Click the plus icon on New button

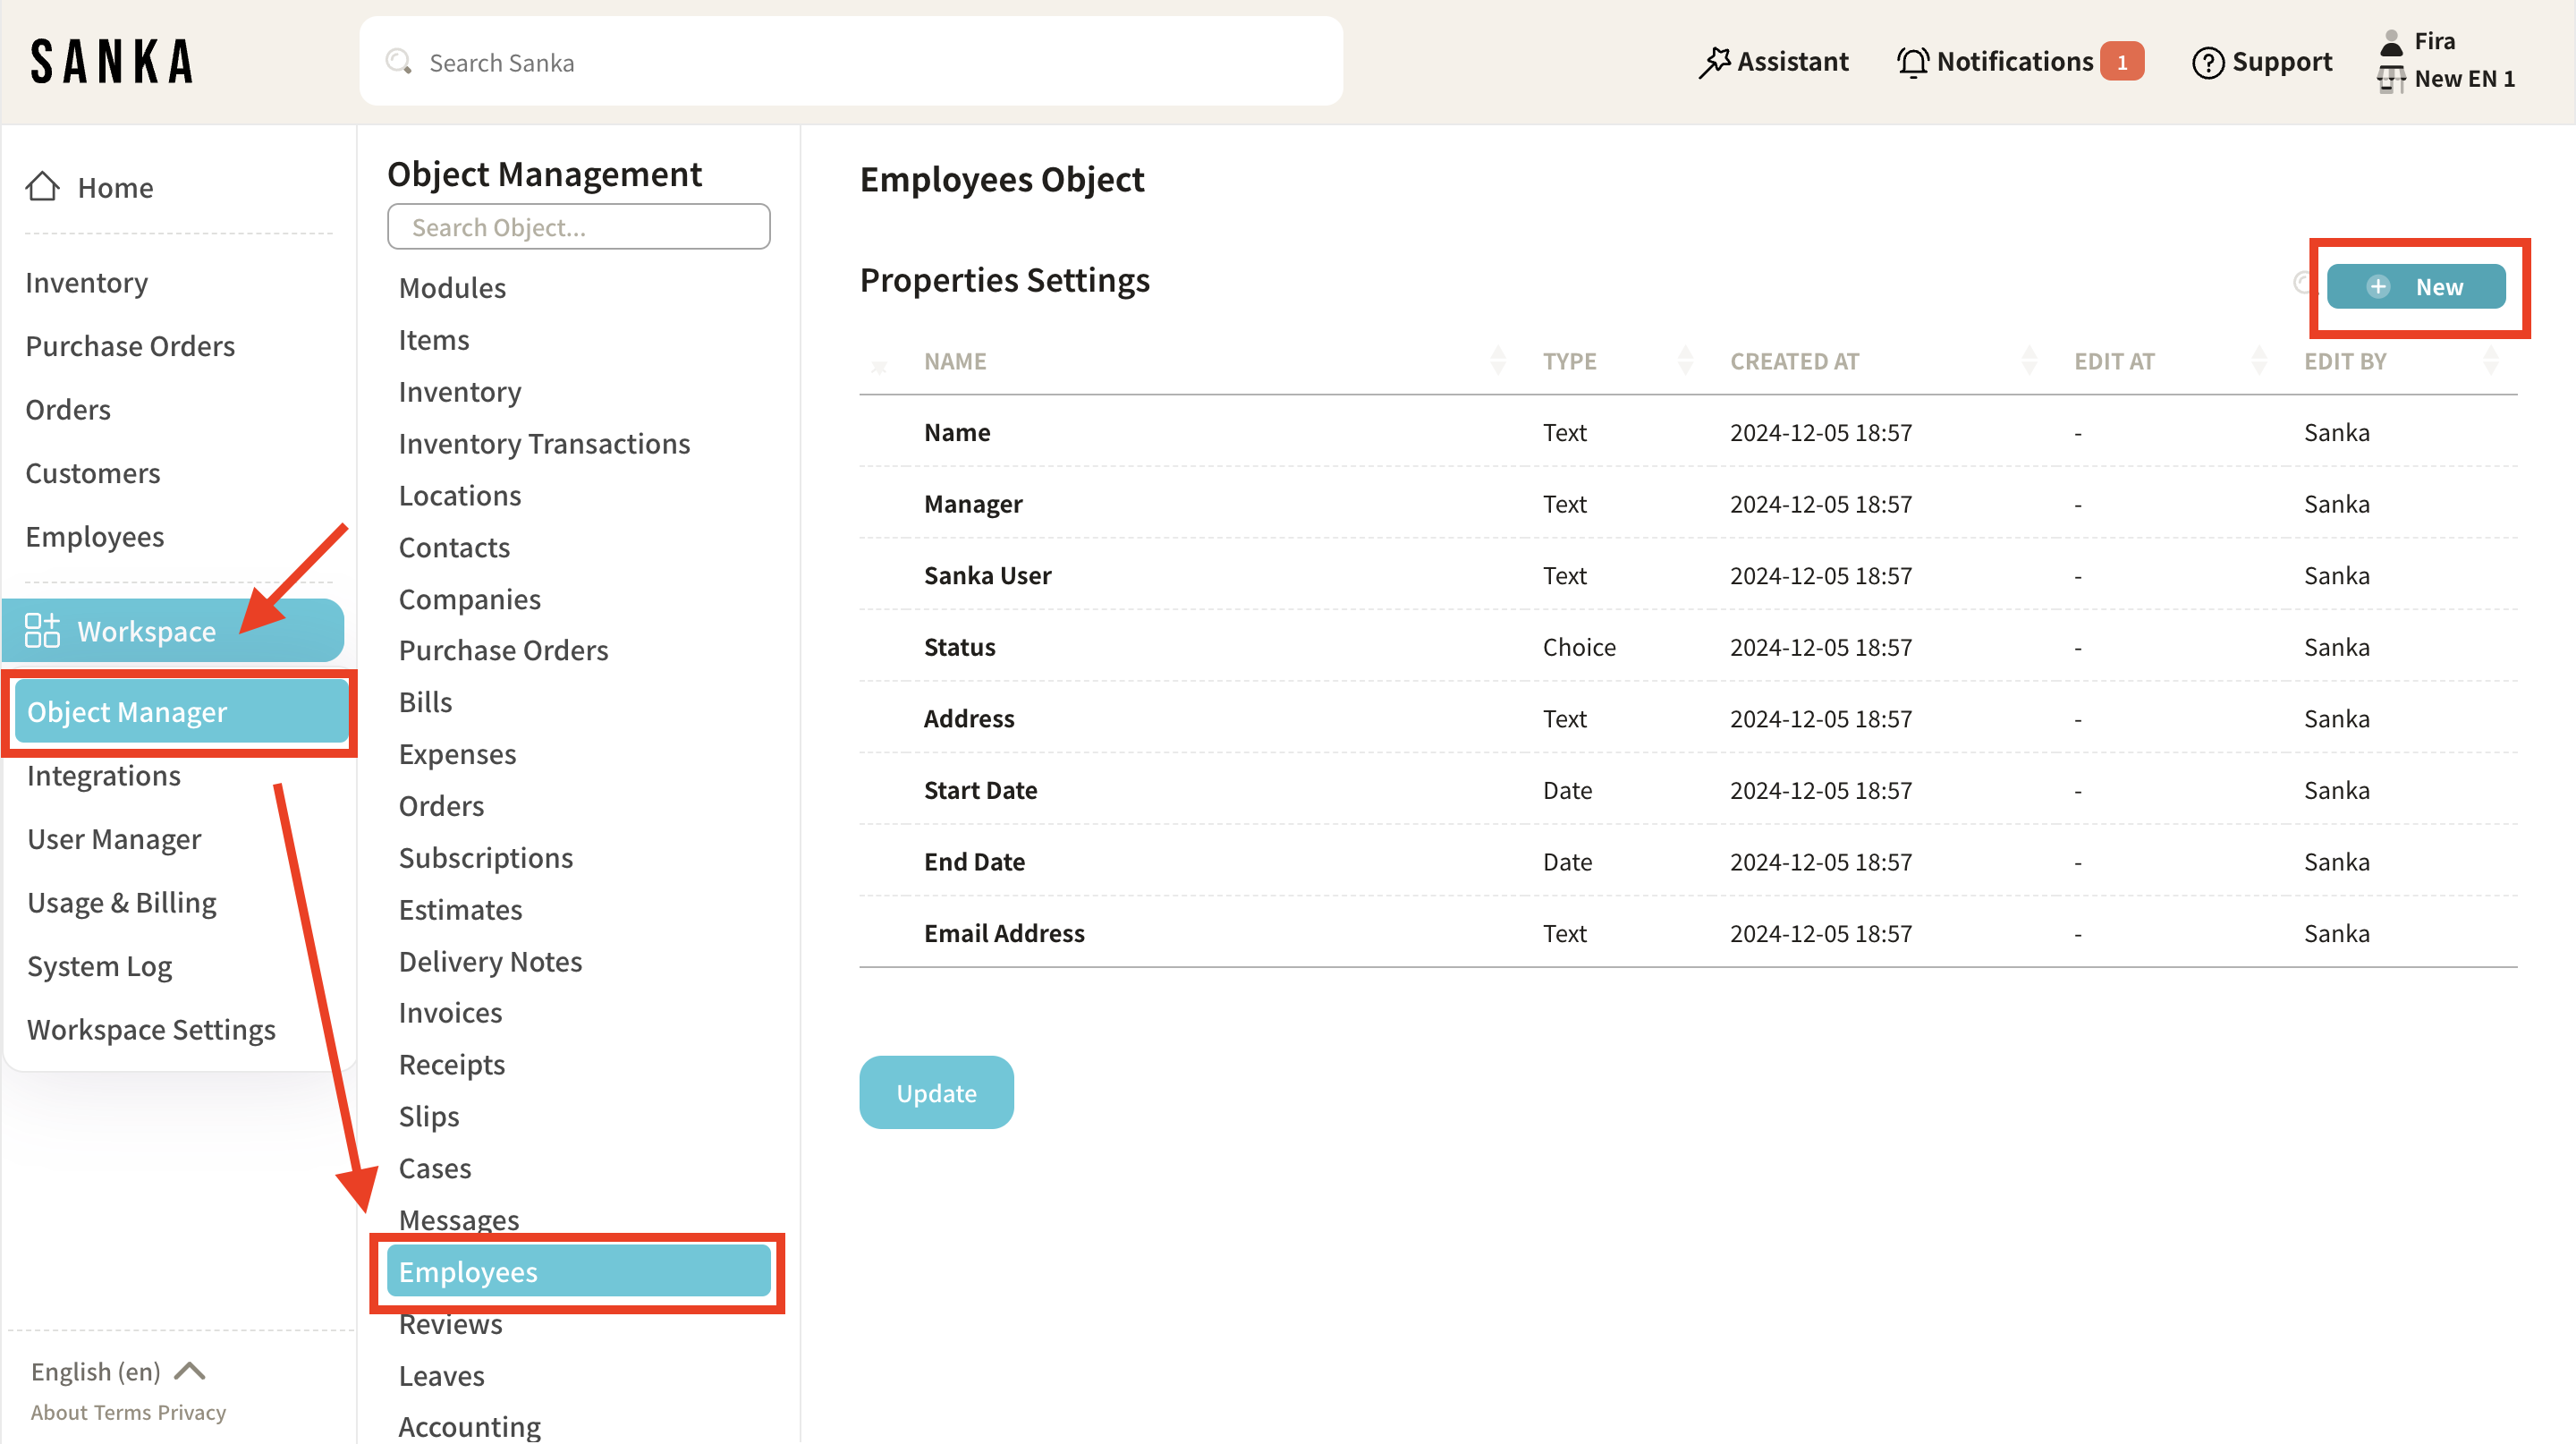[2378, 287]
